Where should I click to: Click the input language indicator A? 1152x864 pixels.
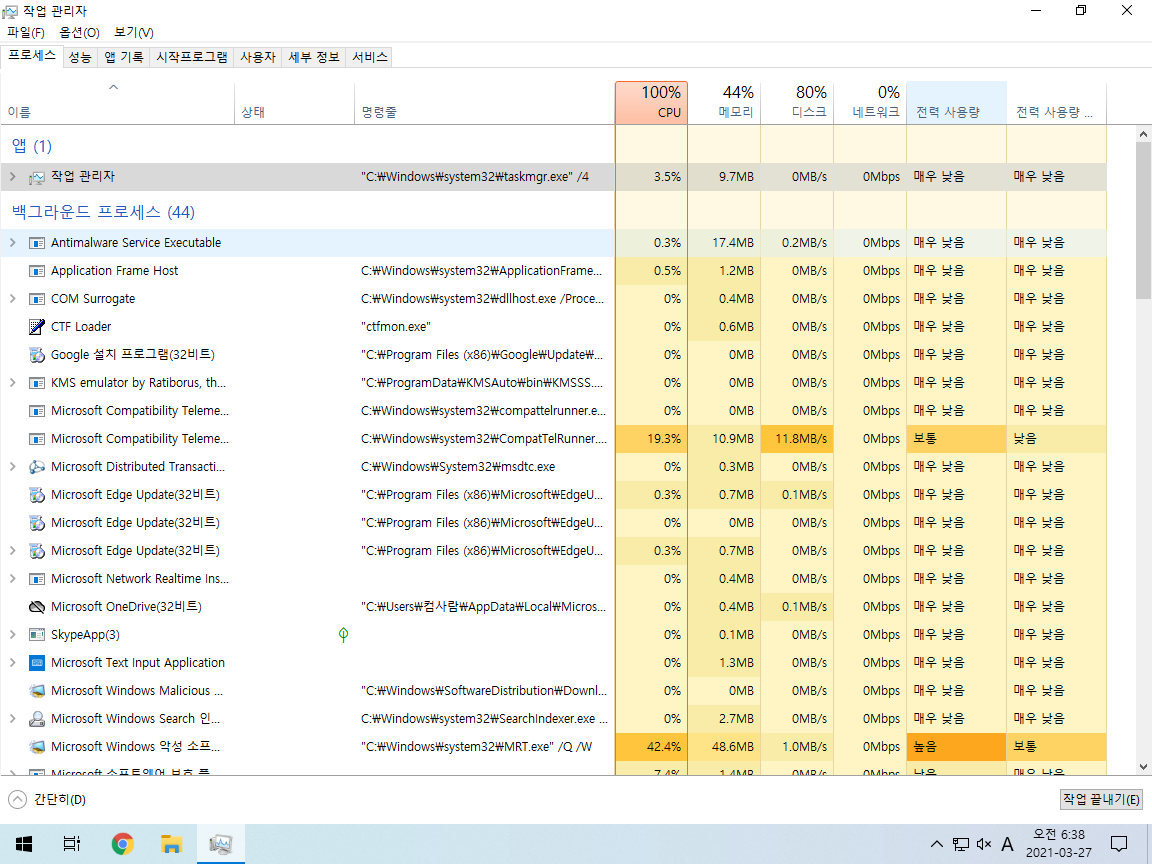(x=1007, y=844)
